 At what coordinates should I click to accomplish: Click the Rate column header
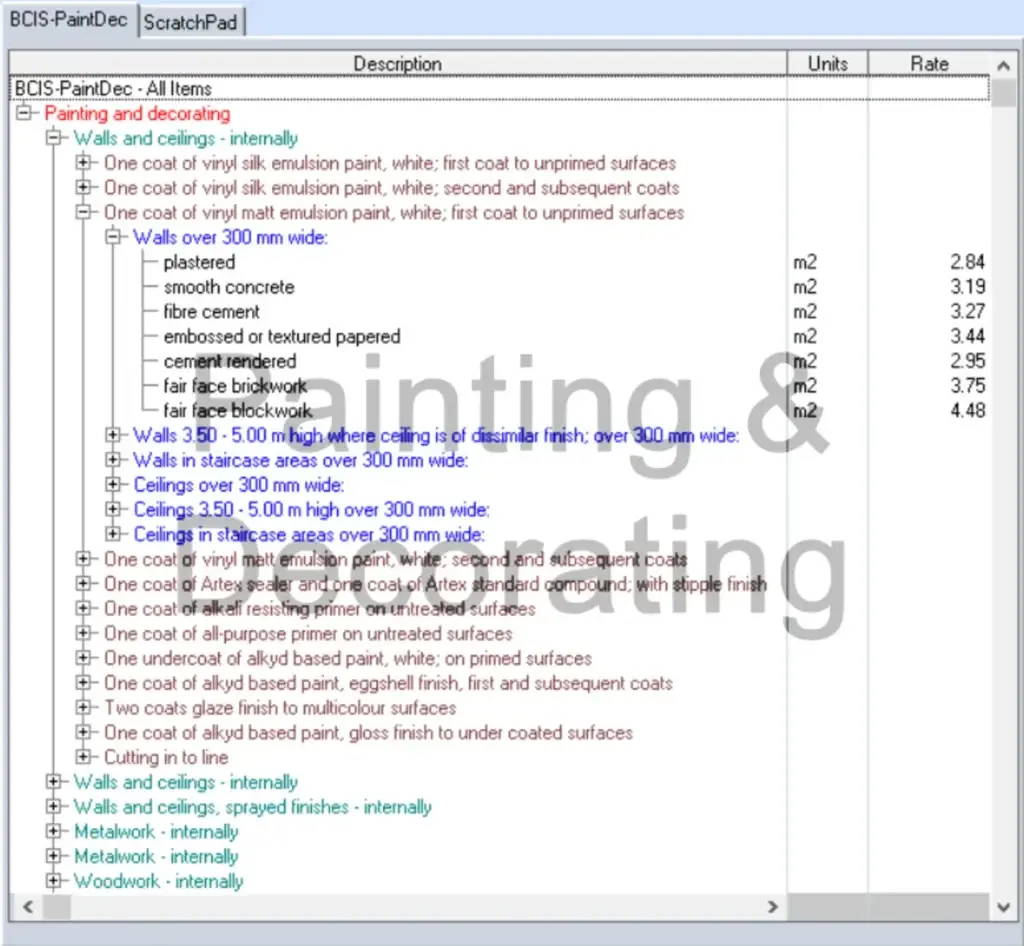[929, 64]
